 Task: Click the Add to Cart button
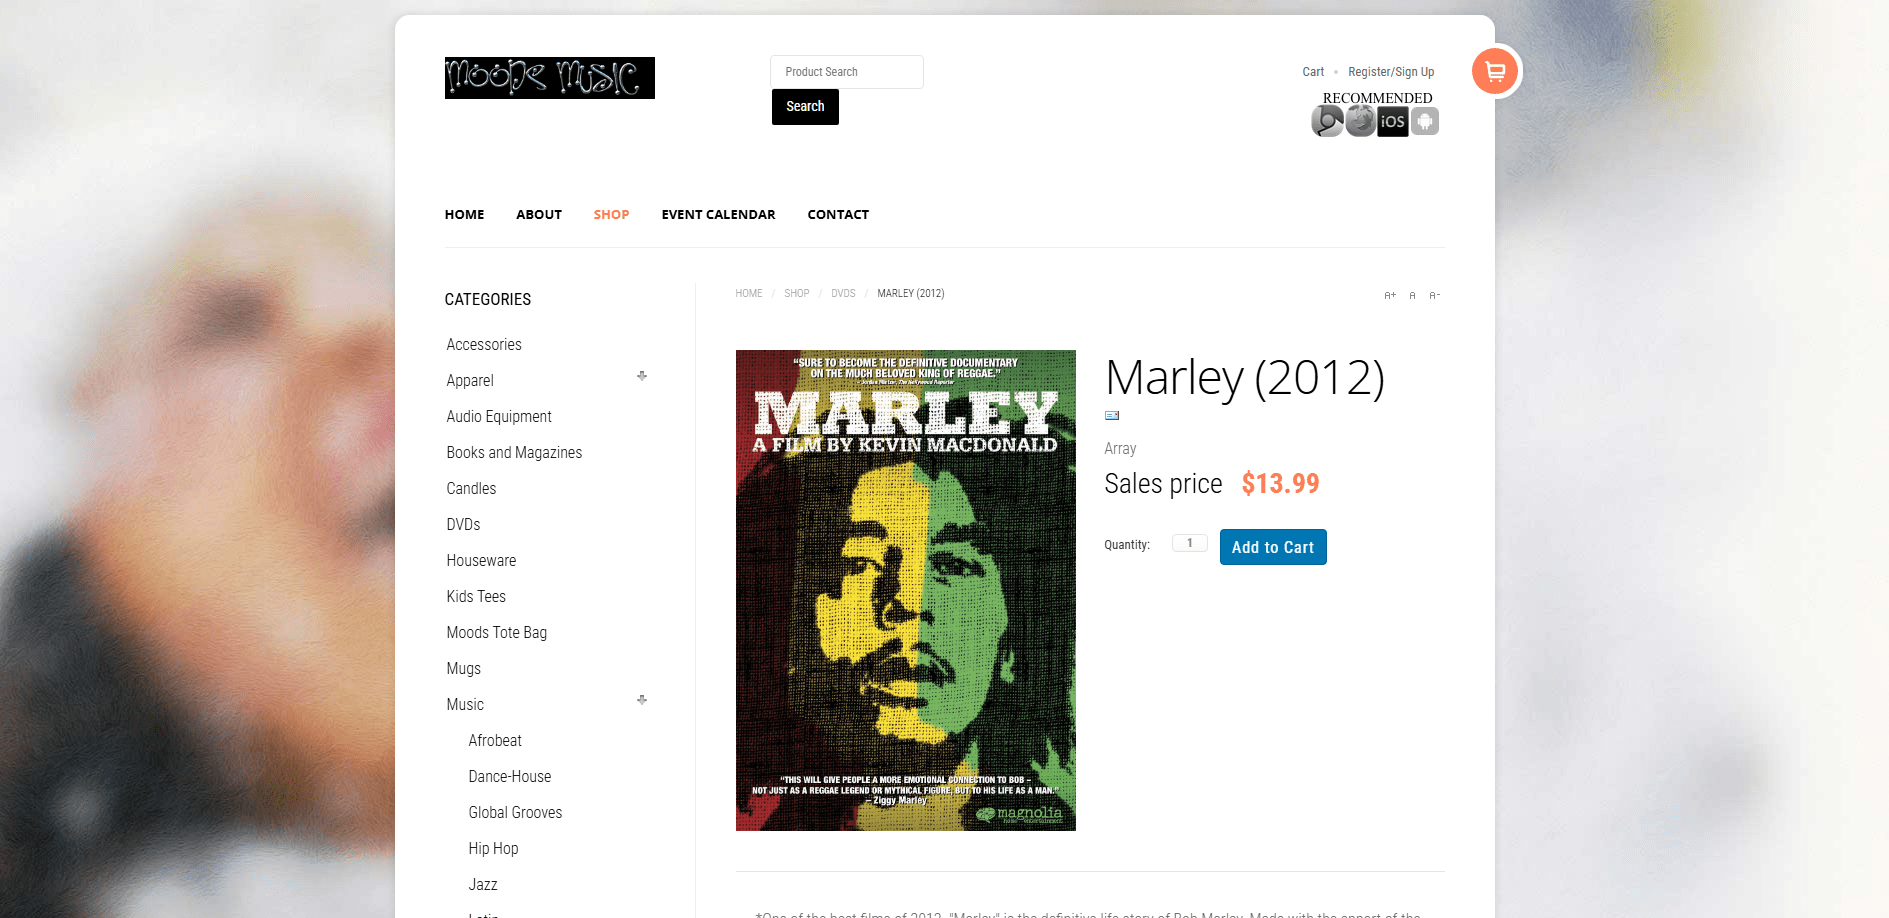pos(1273,547)
